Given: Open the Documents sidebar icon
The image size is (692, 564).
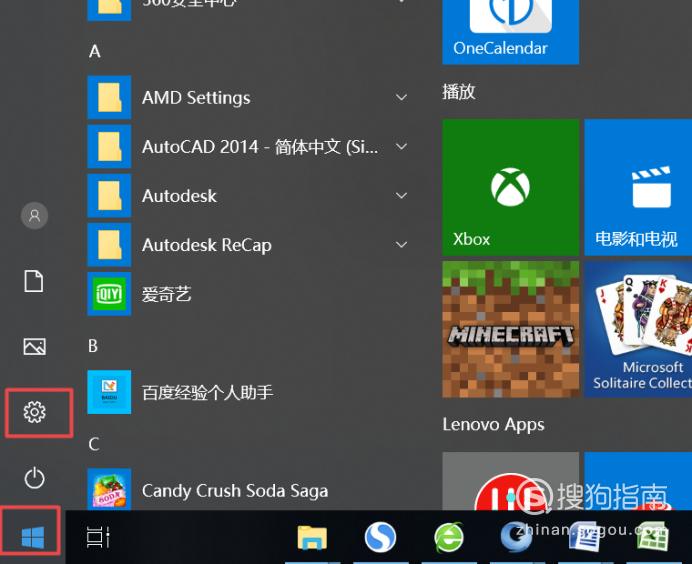Looking at the screenshot, I should click(x=34, y=281).
